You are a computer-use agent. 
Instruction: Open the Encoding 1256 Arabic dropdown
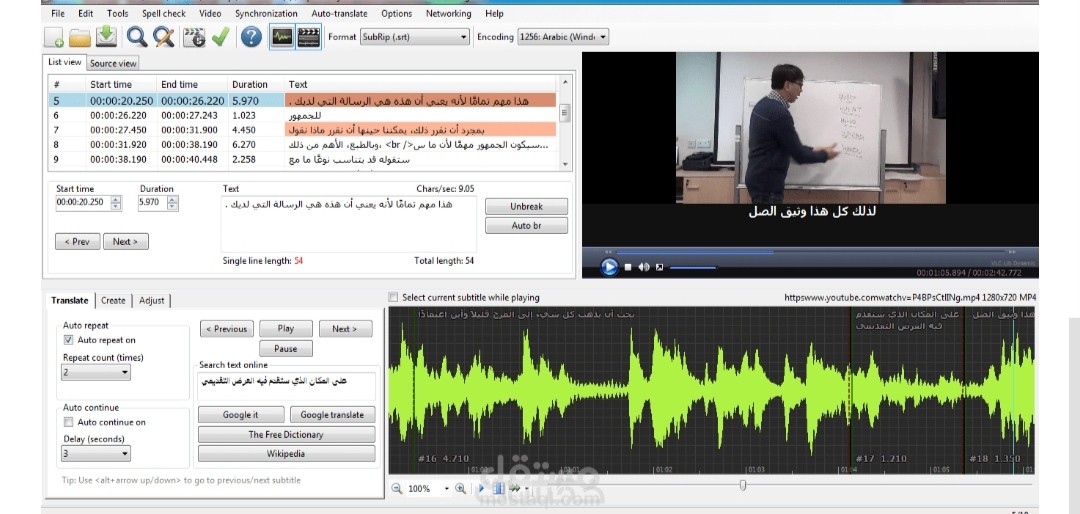563,37
